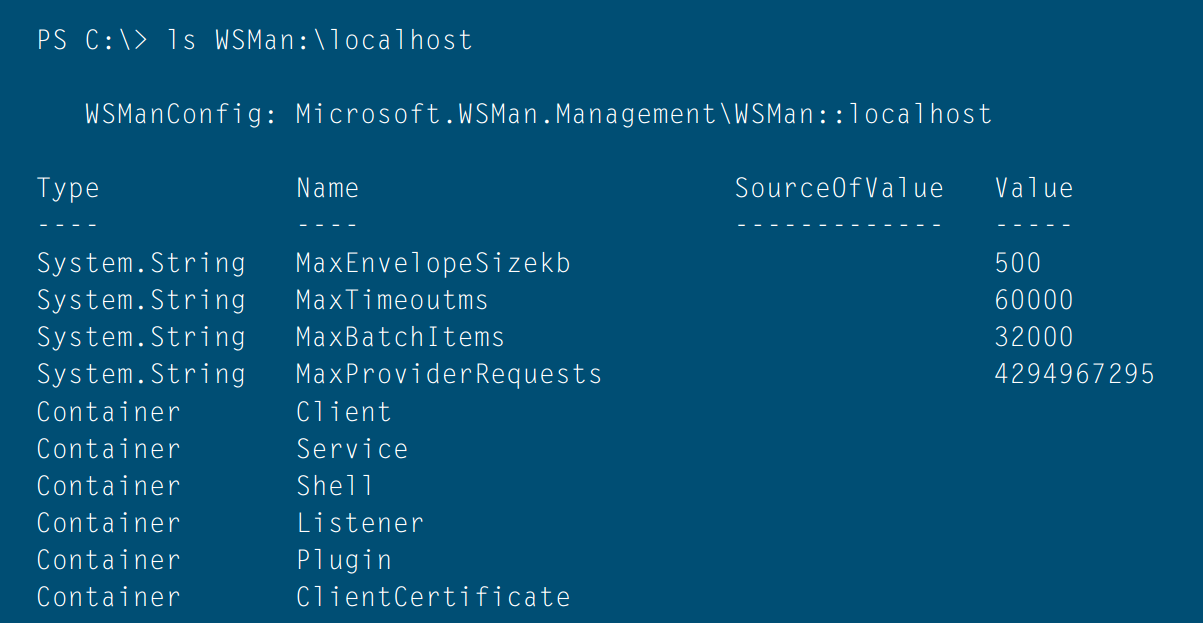This screenshot has width=1203, height=623.
Task: Click the value 4294967295
Action: click(1074, 375)
